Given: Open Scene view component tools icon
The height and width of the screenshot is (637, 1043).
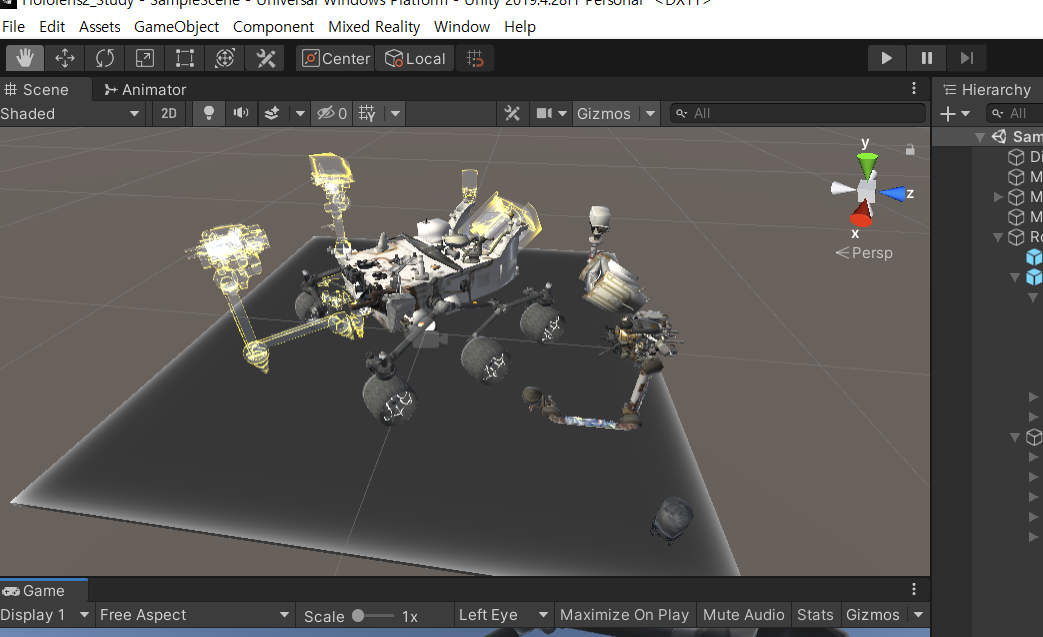Looking at the screenshot, I should point(512,114).
